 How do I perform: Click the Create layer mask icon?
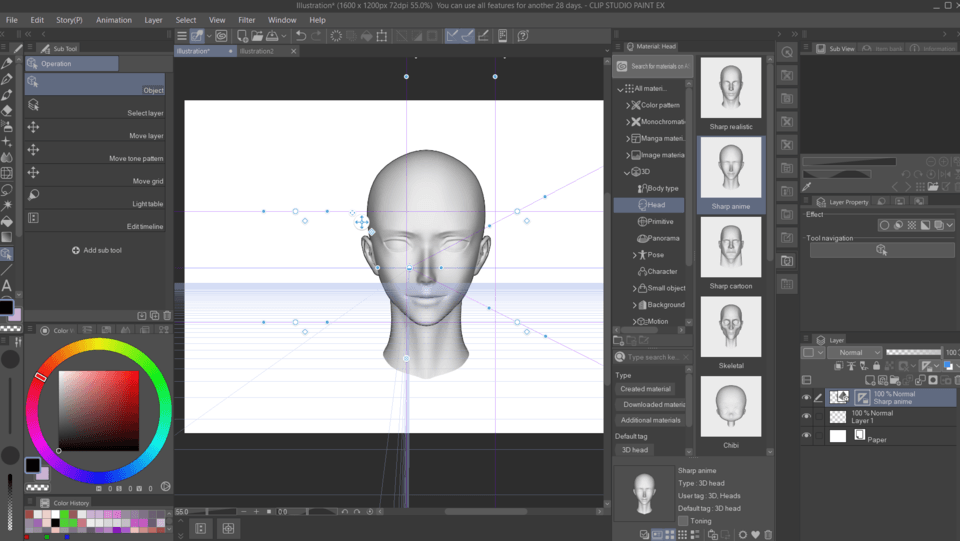933,380
